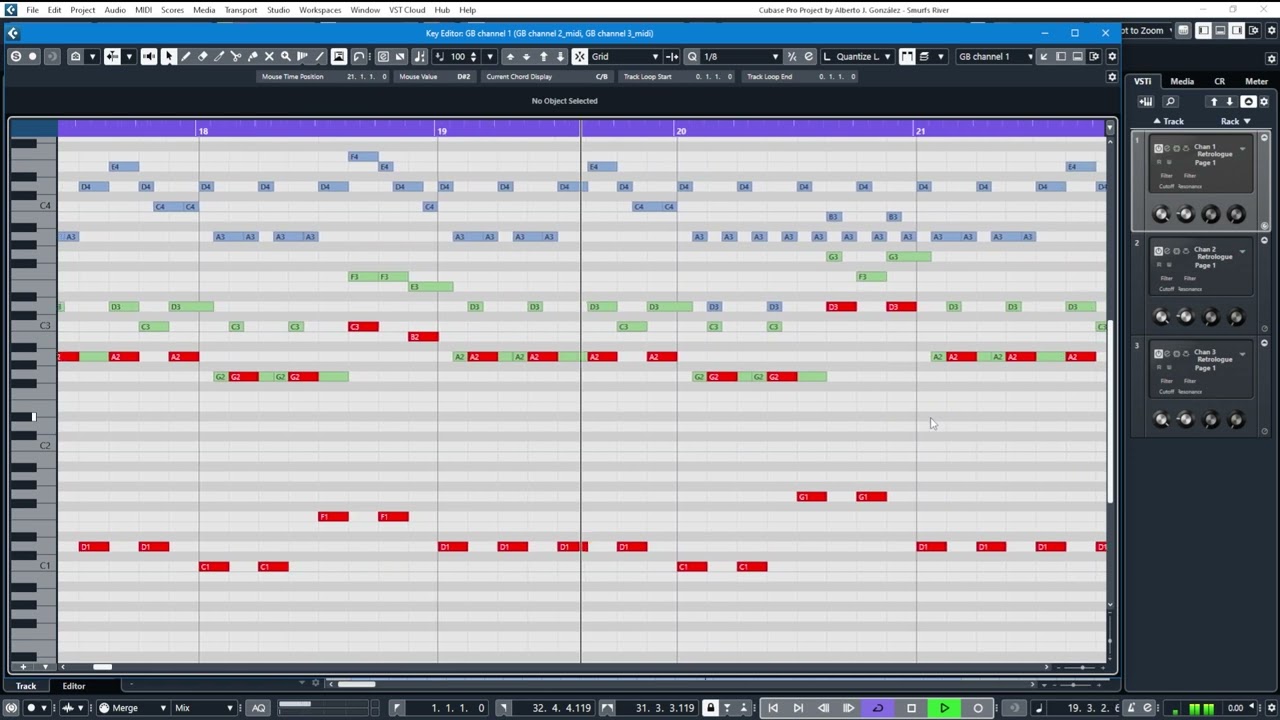
Task: Switch to Media tab in right zone
Action: click(x=1182, y=81)
